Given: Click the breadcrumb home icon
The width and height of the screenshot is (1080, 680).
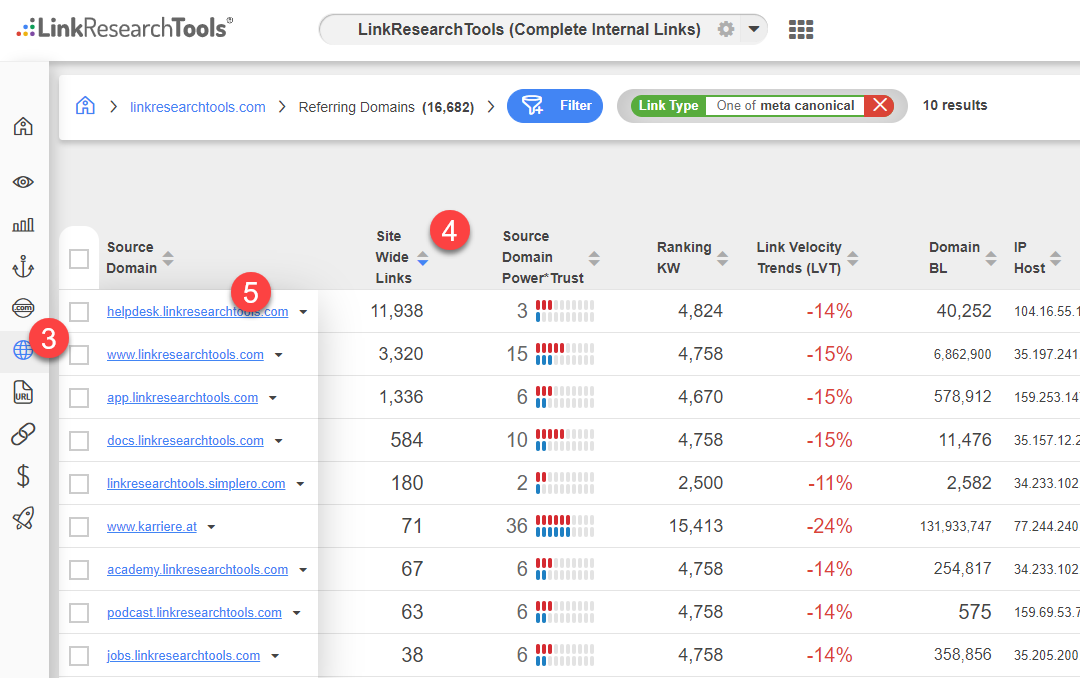Looking at the screenshot, I should (x=85, y=105).
